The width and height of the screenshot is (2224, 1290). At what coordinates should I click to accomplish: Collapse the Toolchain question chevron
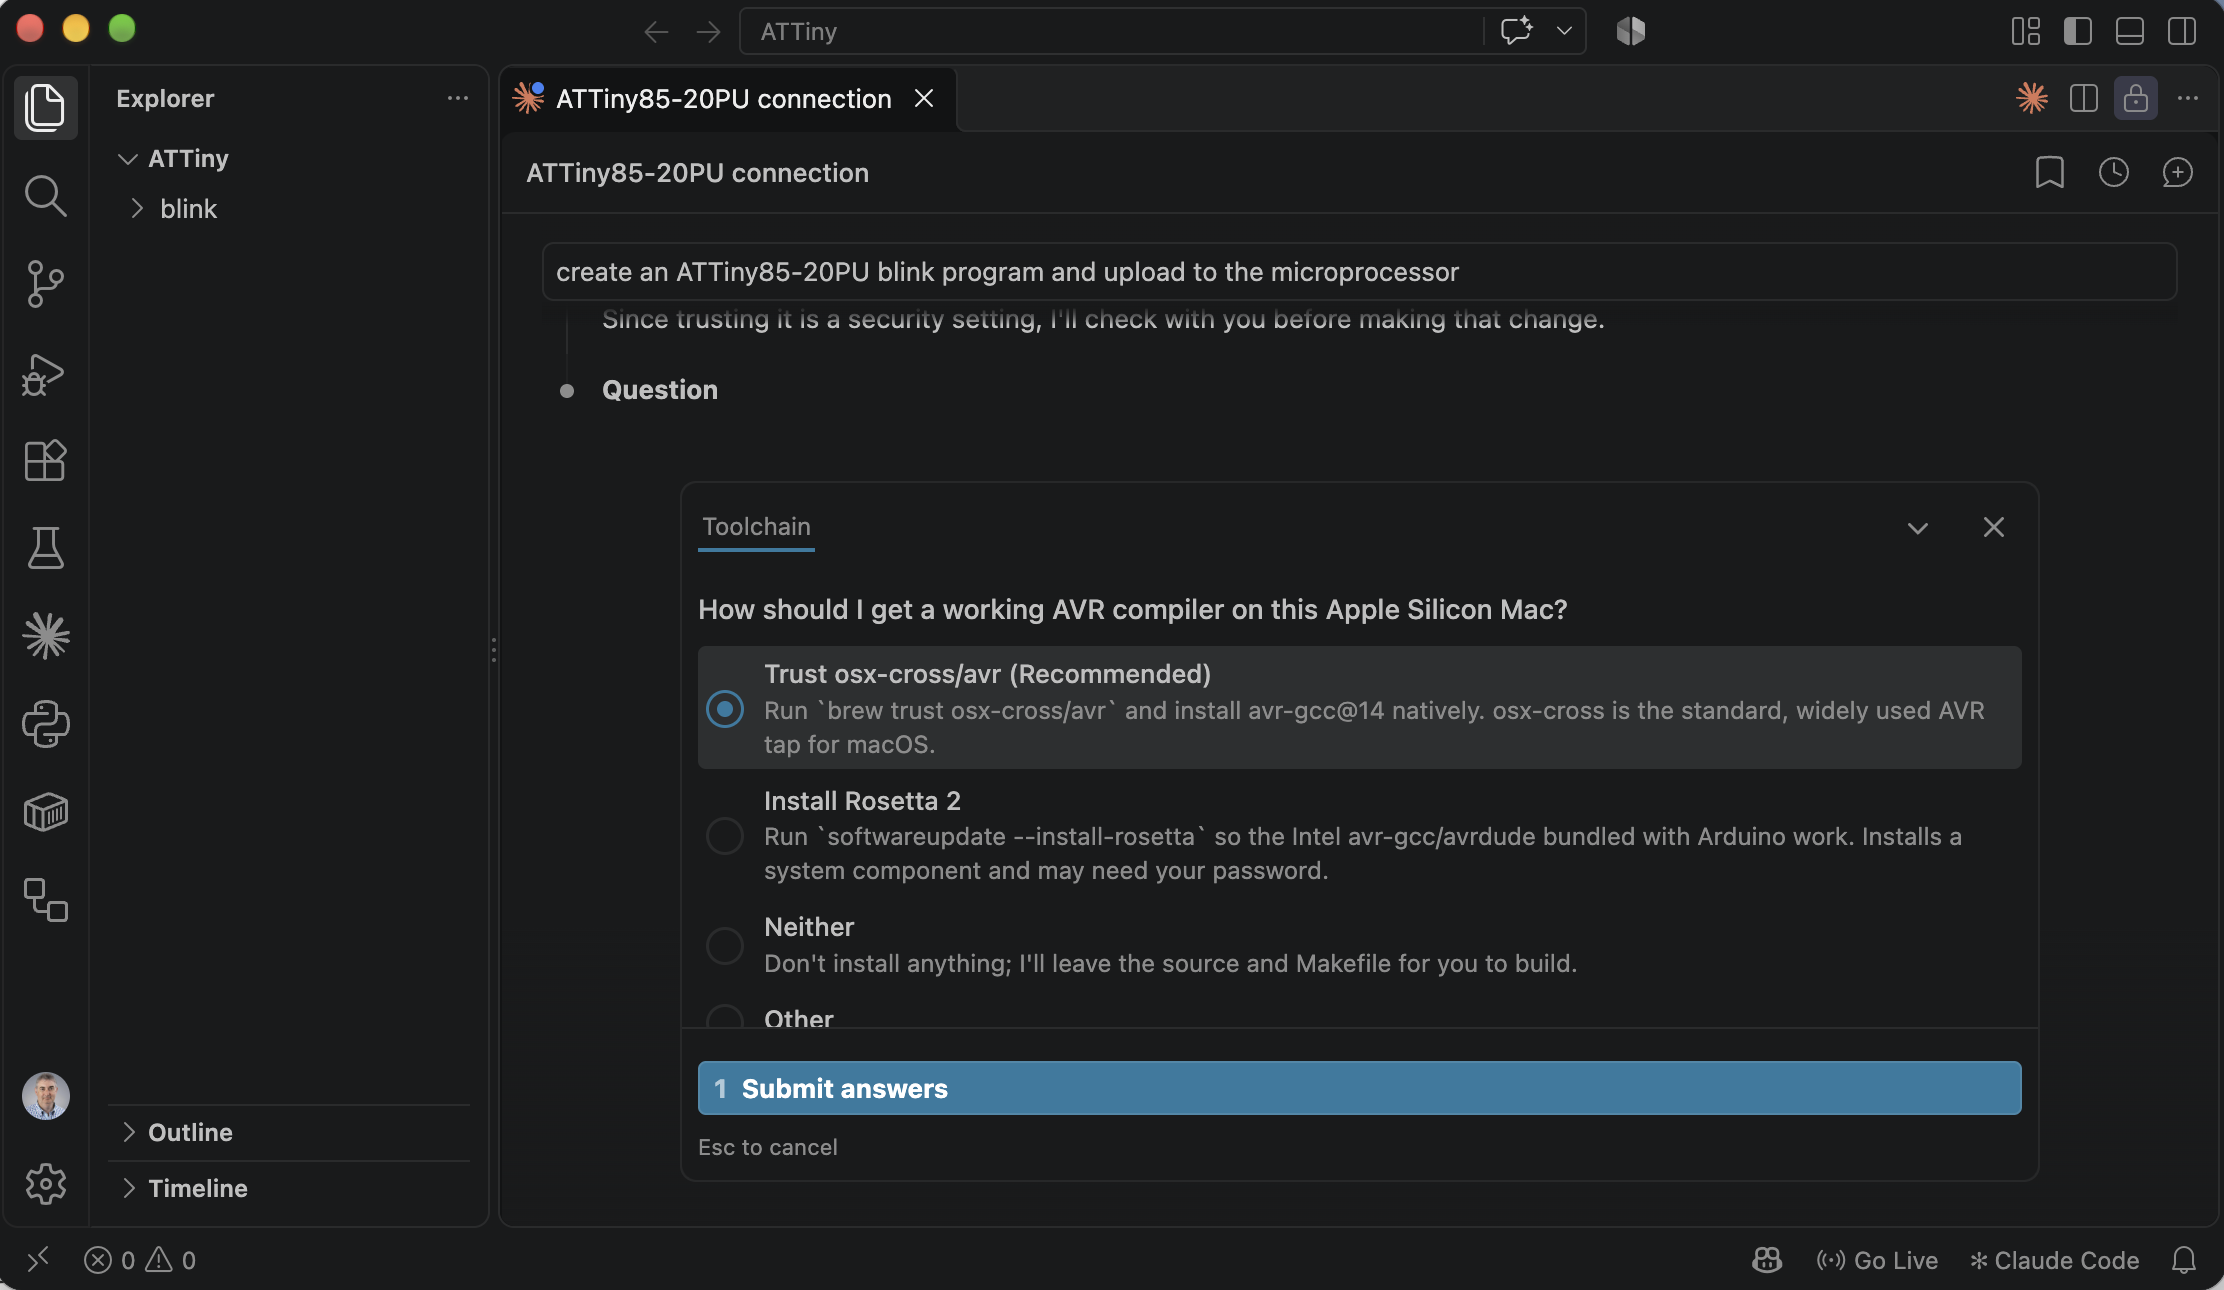[x=1917, y=528]
